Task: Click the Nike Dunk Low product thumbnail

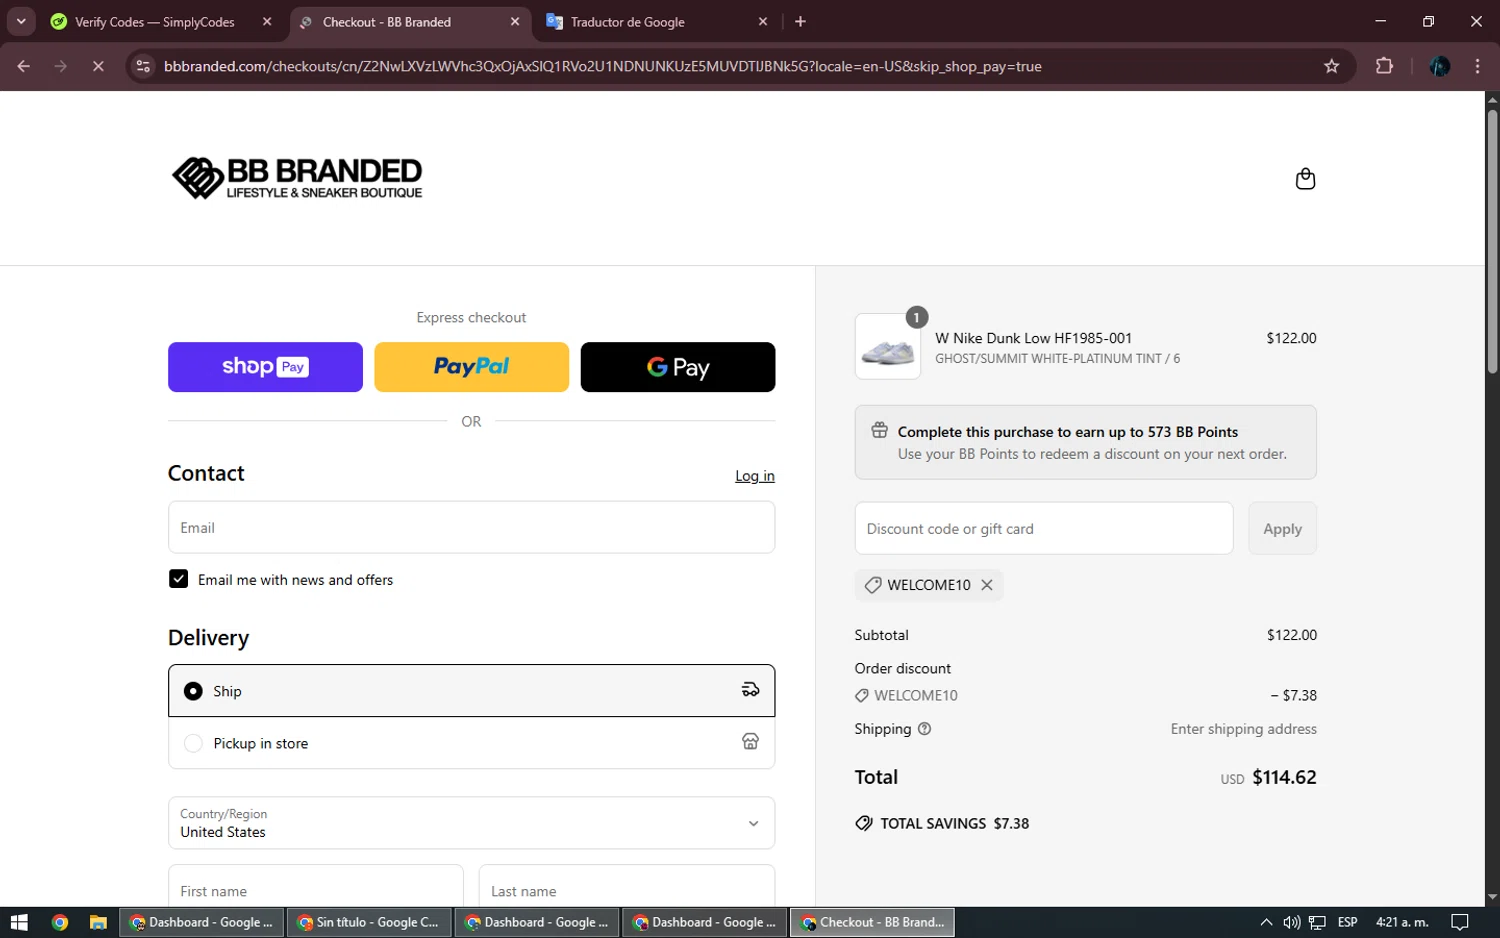Action: pyautogui.click(x=888, y=347)
